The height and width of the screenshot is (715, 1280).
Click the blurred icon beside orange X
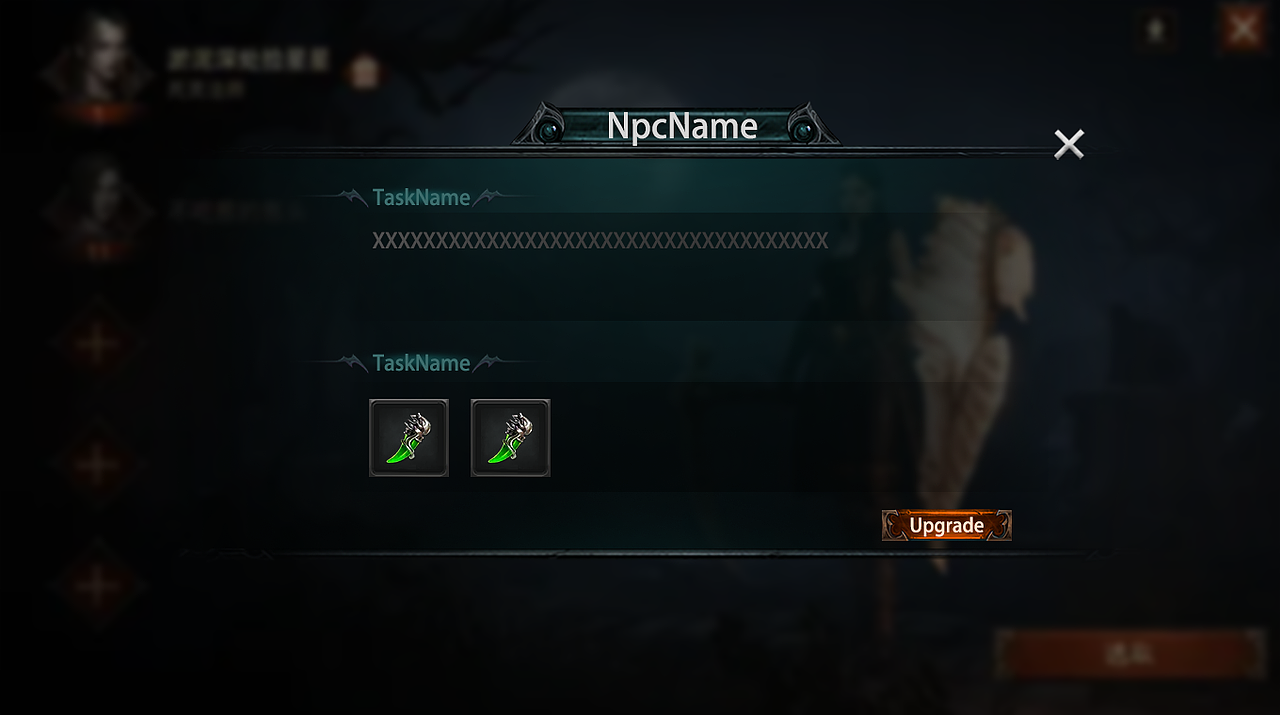click(1156, 30)
